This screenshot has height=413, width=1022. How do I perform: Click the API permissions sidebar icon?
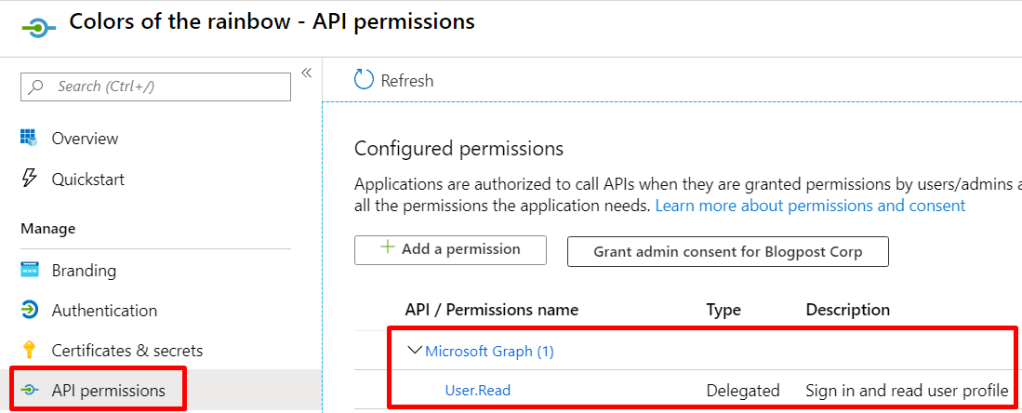[30, 390]
